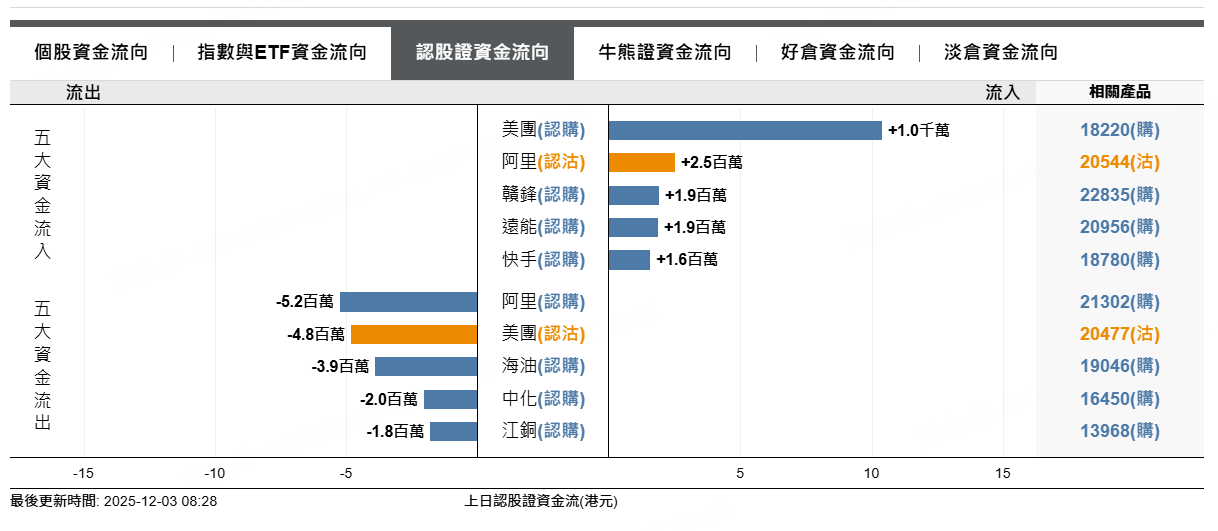The width and height of the screenshot is (1218, 531).
Task: Click the 遠能(認購) label
Action: pos(543,227)
